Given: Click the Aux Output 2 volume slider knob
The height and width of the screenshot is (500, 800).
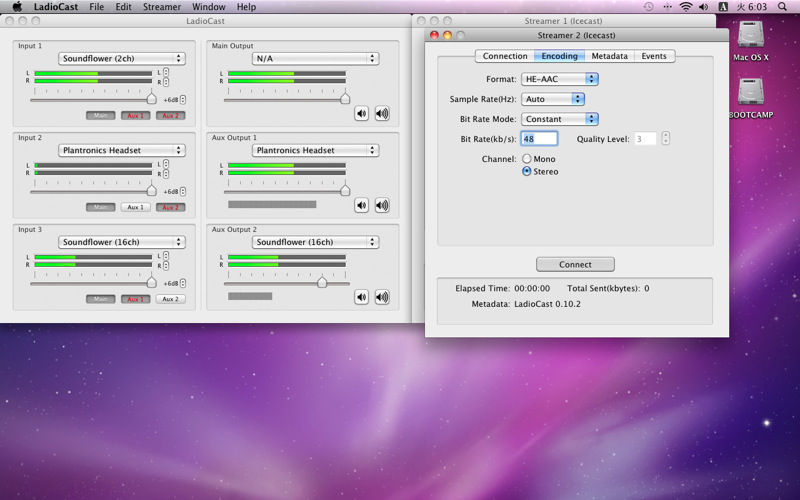Looking at the screenshot, I should [322, 282].
